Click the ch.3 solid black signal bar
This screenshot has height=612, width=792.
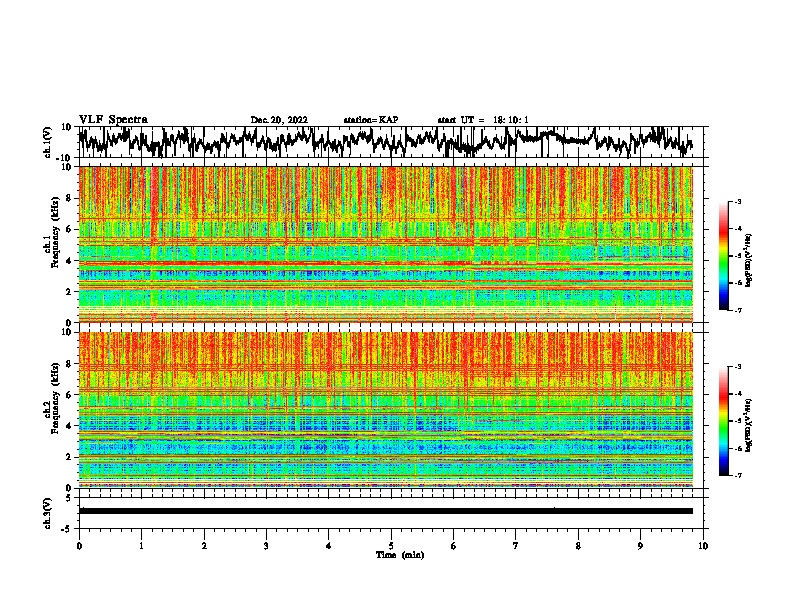[385, 511]
